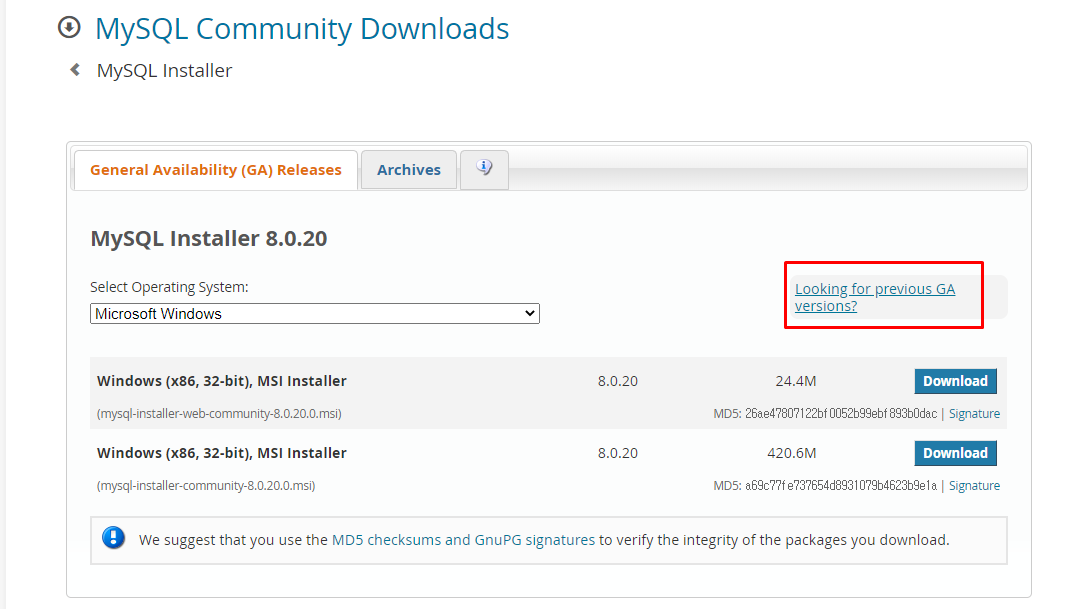This screenshot has width=1066, height=609.
Task: Switch to General Availability (GA) Releases tab
Action: (216, 170)
